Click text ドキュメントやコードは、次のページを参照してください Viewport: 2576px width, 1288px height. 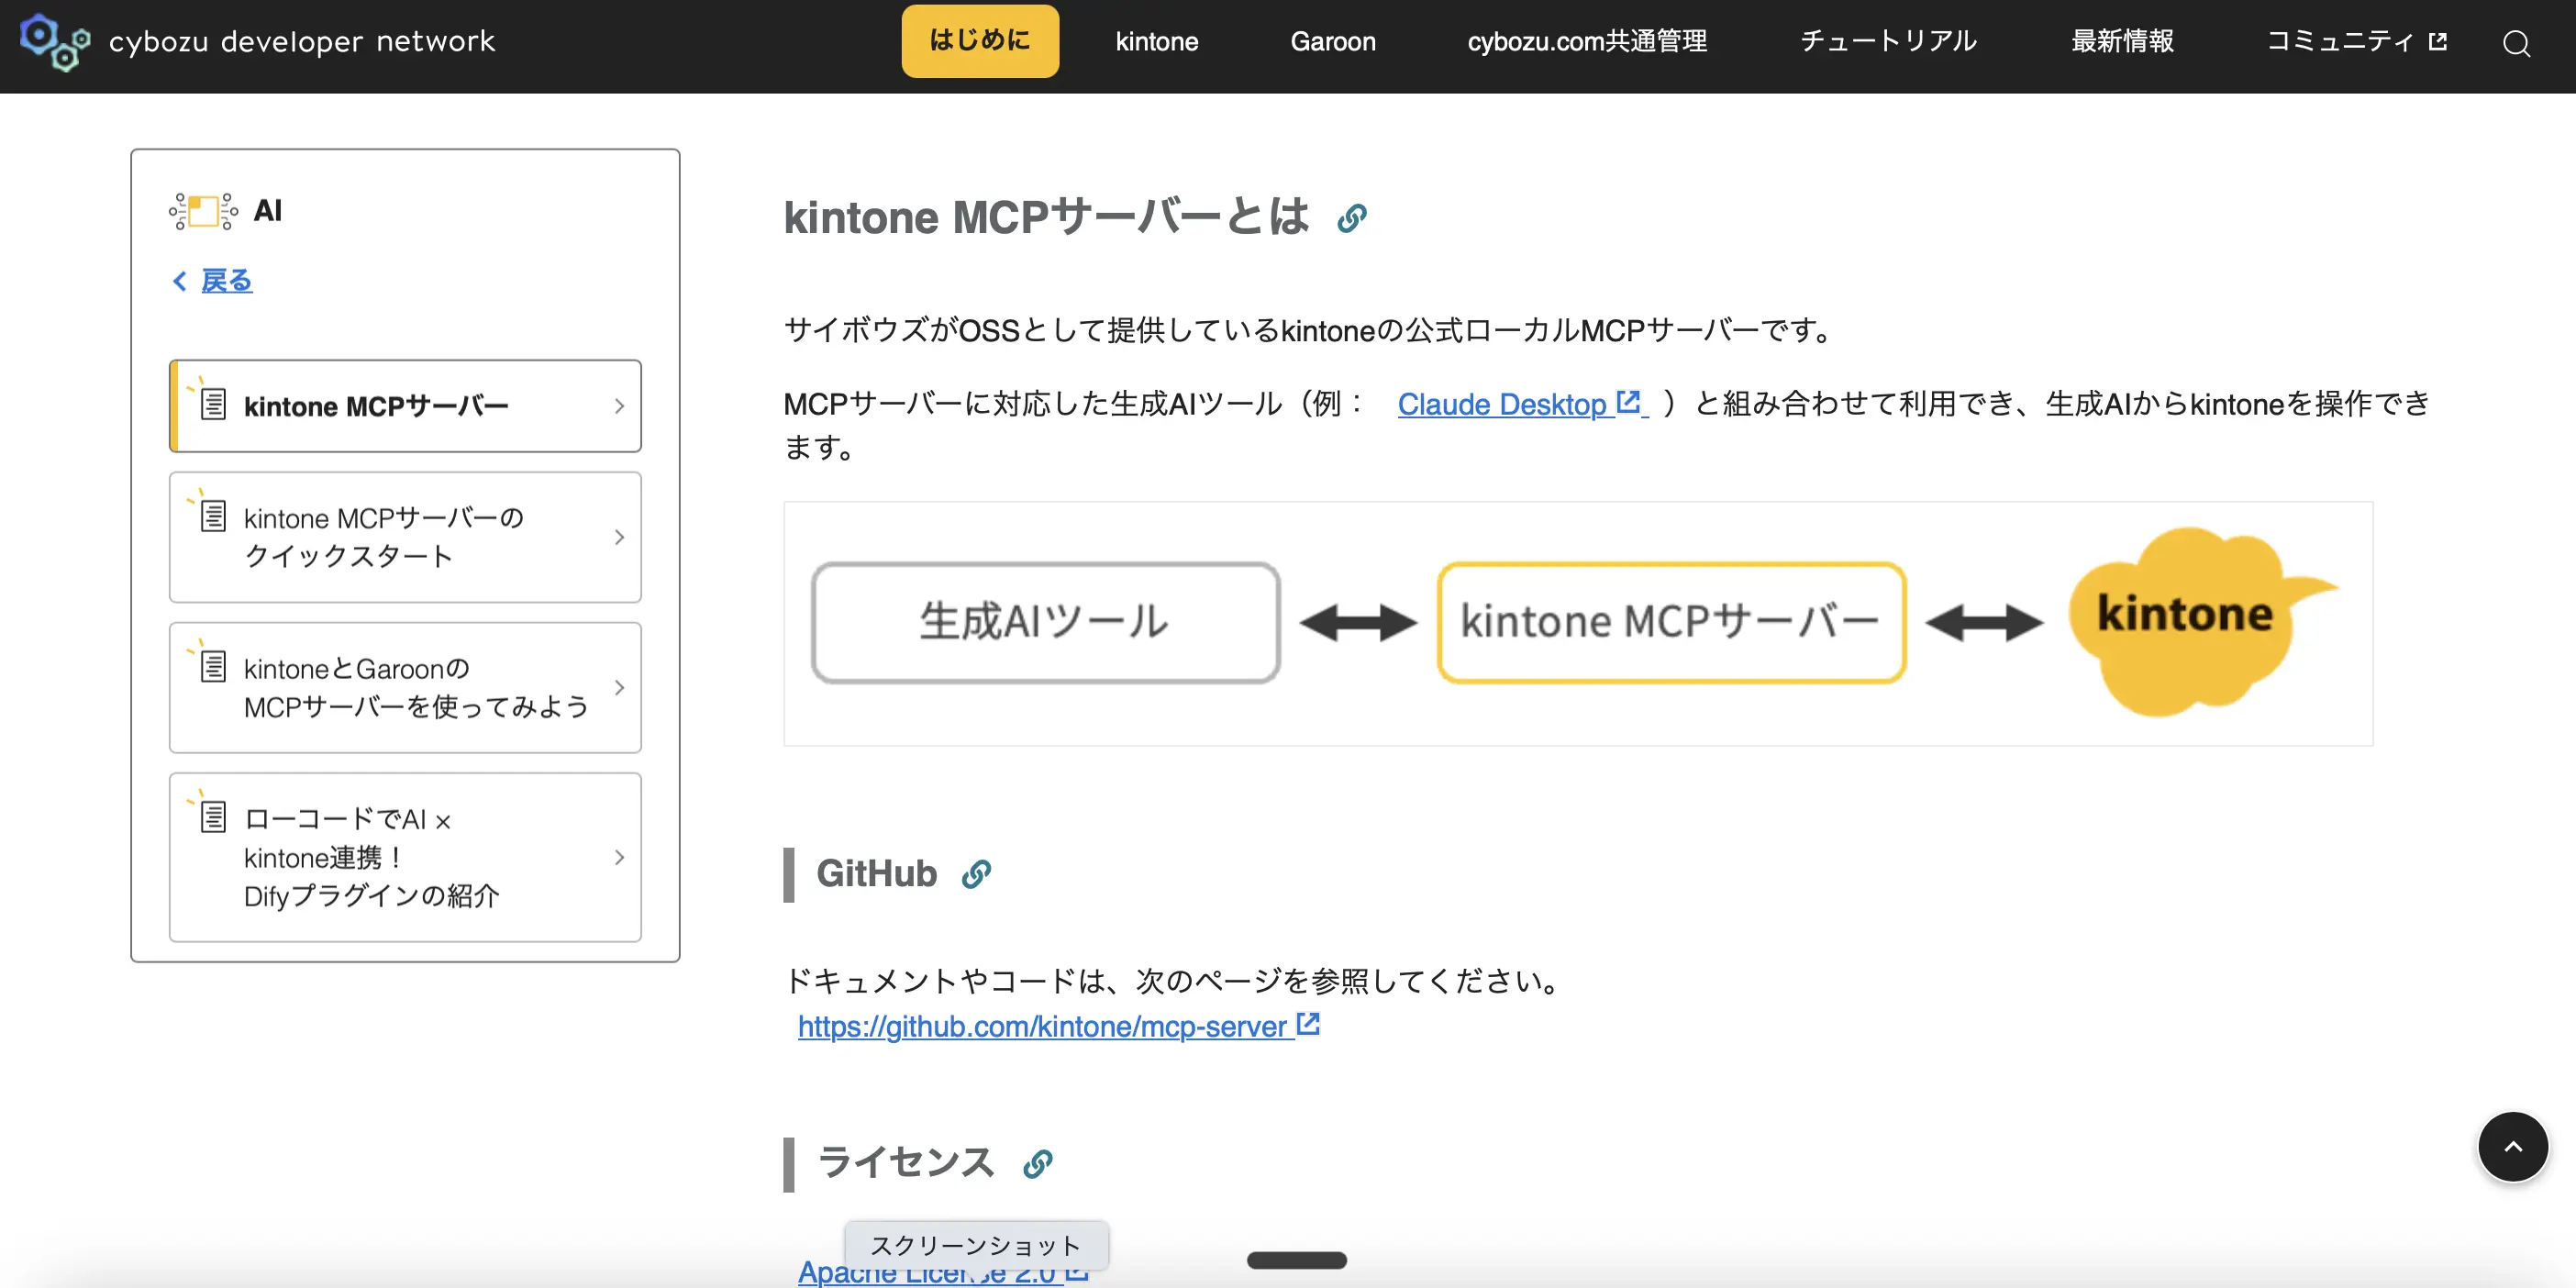point(1173,981)
